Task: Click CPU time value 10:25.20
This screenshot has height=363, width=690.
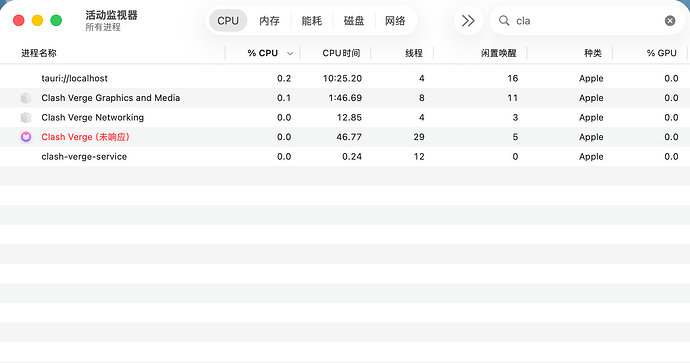Action: (342, 78)
